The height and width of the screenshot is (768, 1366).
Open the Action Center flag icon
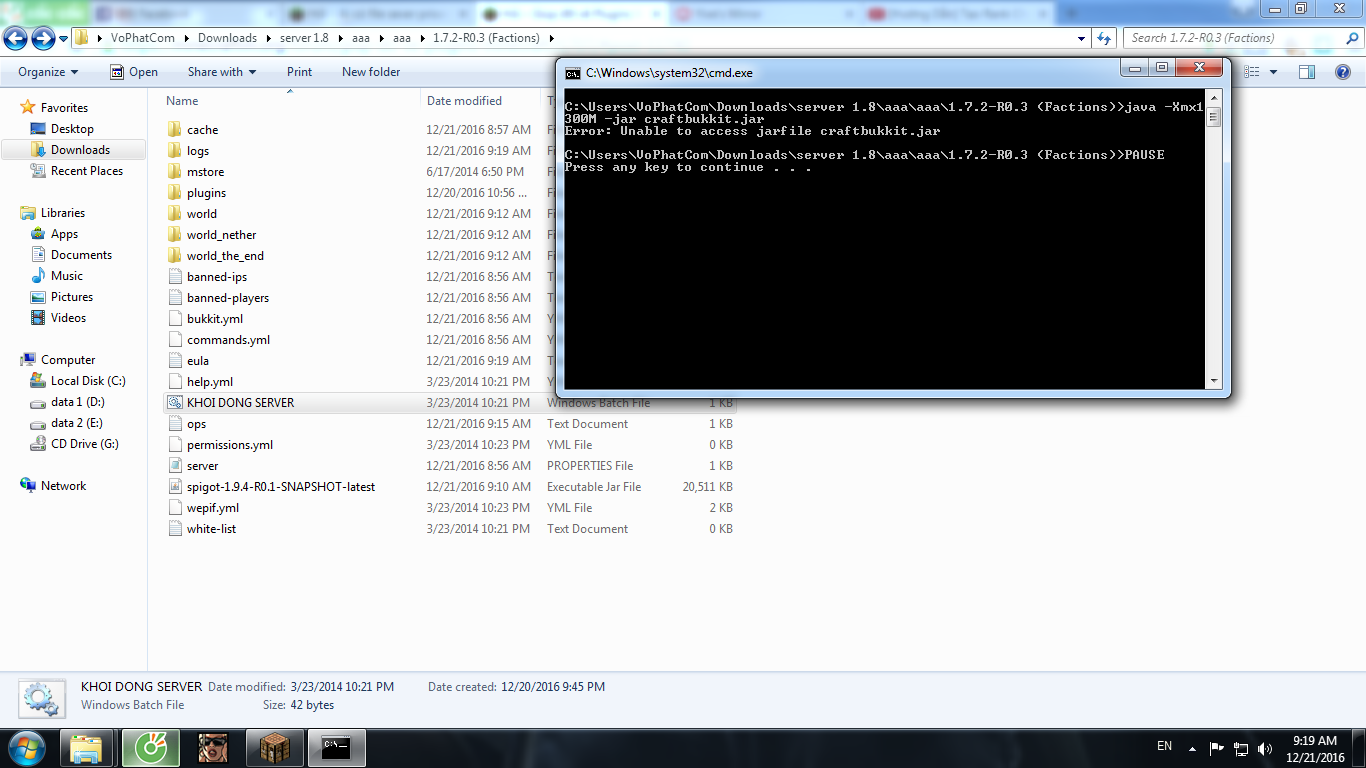[1217, 747]
